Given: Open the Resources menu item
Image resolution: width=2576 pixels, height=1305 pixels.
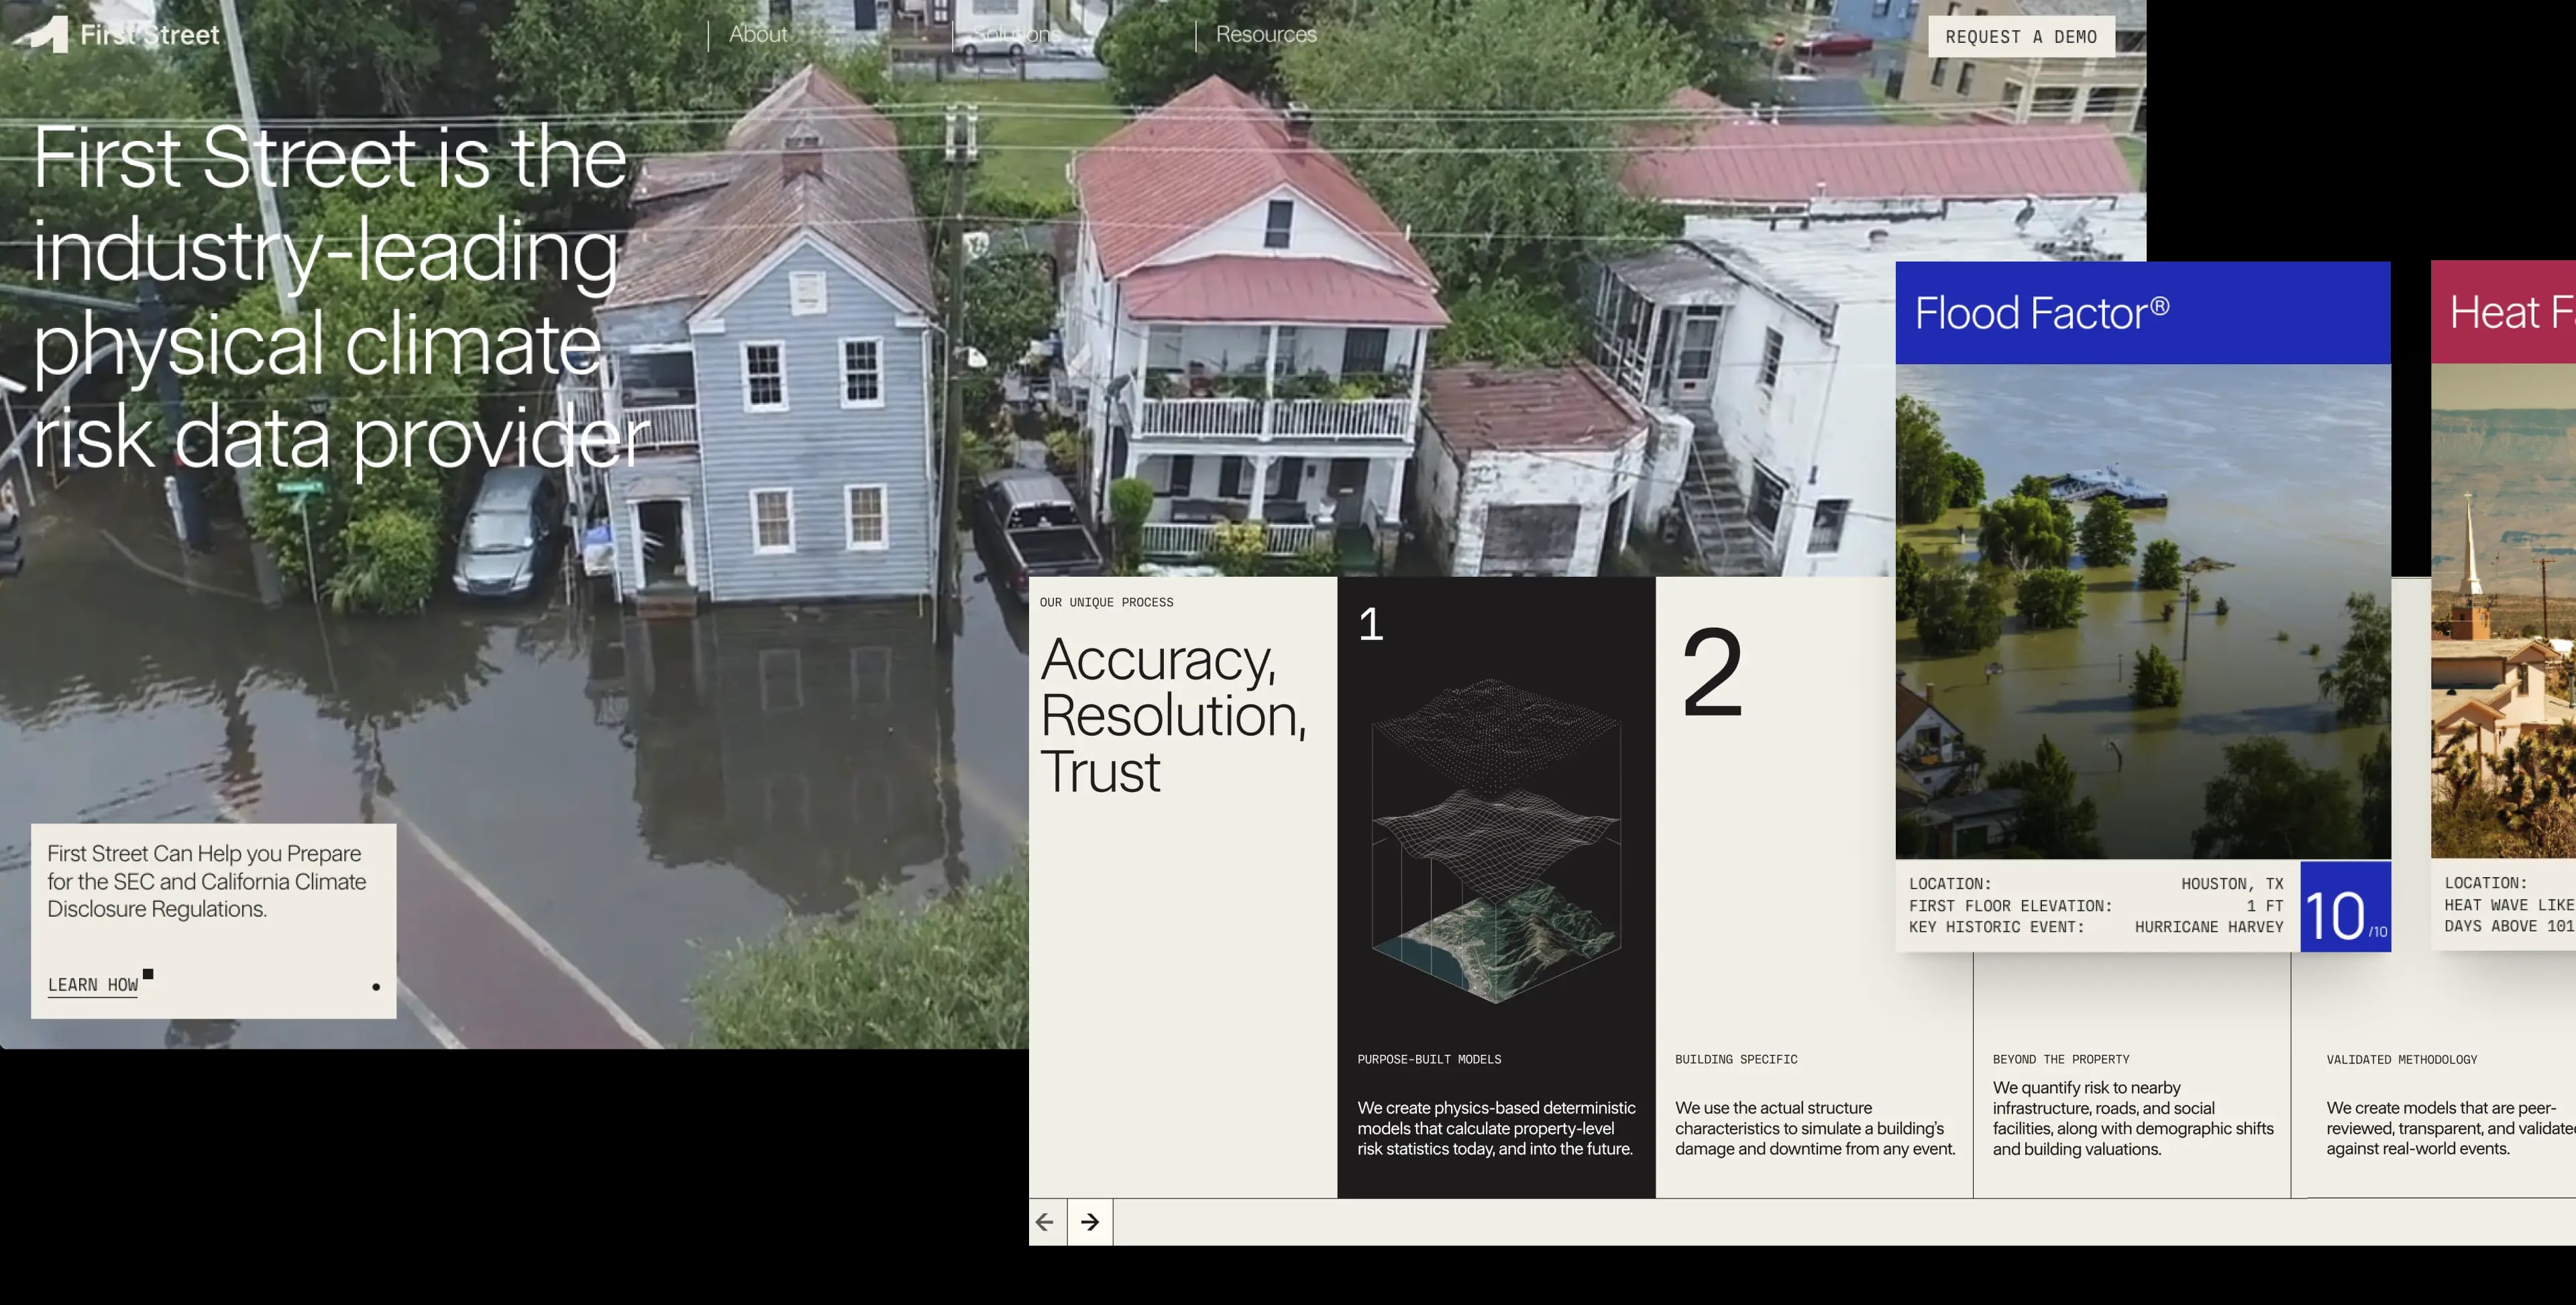Looking at the screenshot, I should [x=1267, y=34].
